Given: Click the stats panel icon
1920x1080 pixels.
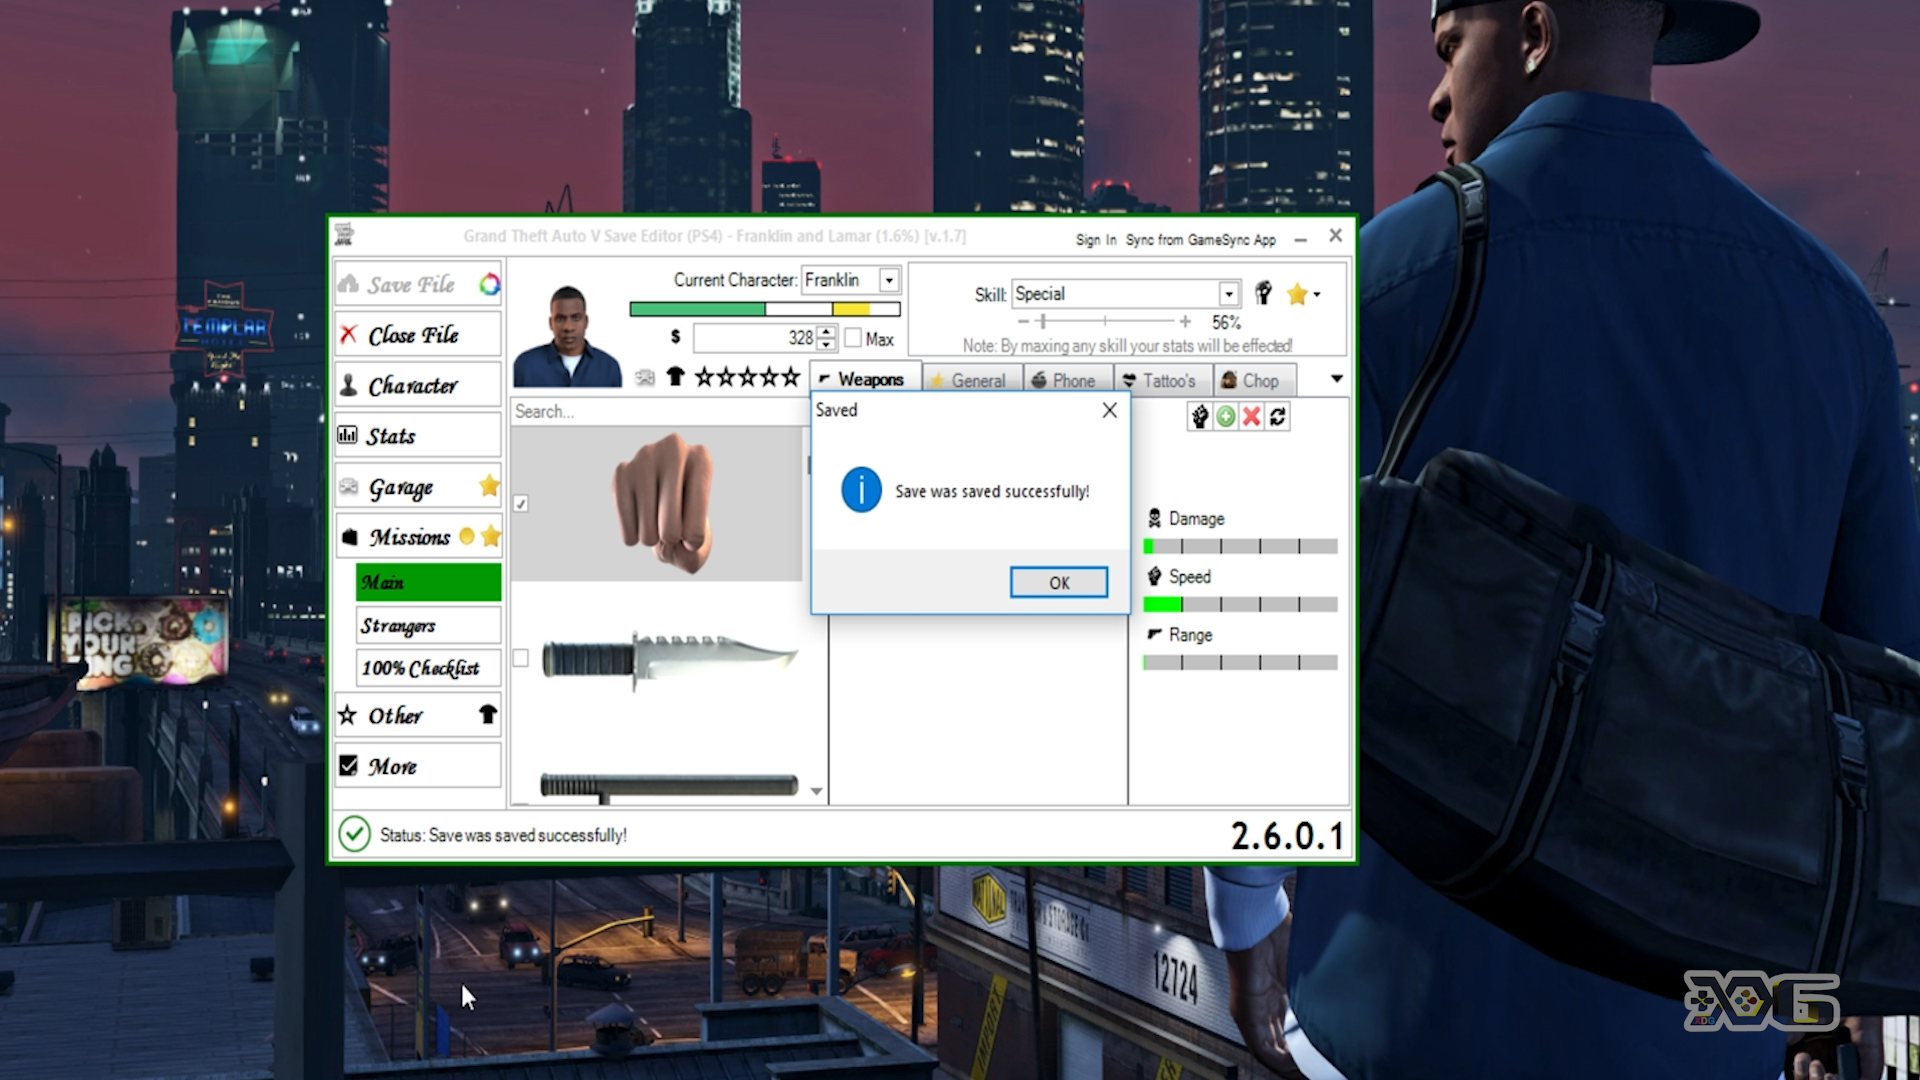Looking at the screenshot, I should click(348, 435).
